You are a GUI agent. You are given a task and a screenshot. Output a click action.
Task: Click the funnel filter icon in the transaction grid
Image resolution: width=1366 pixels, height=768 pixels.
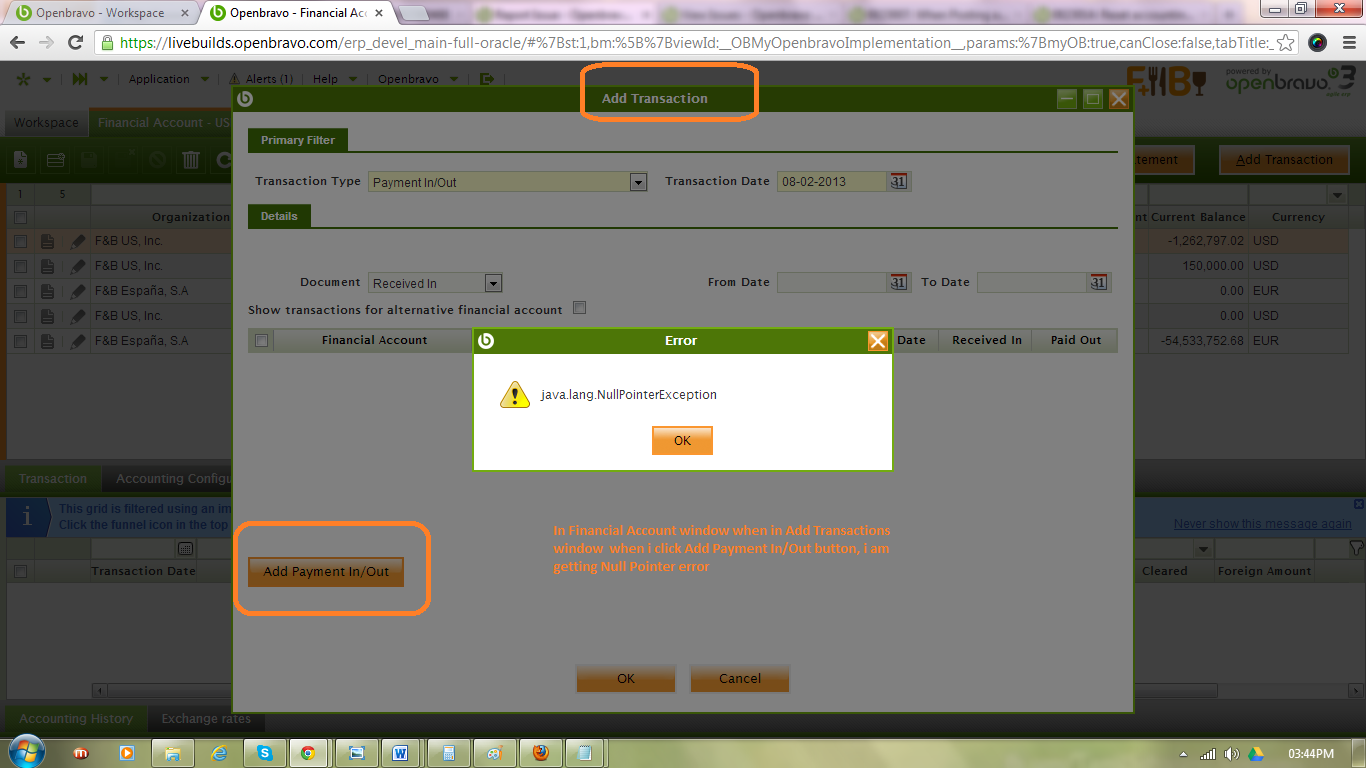coord(1356,548)
